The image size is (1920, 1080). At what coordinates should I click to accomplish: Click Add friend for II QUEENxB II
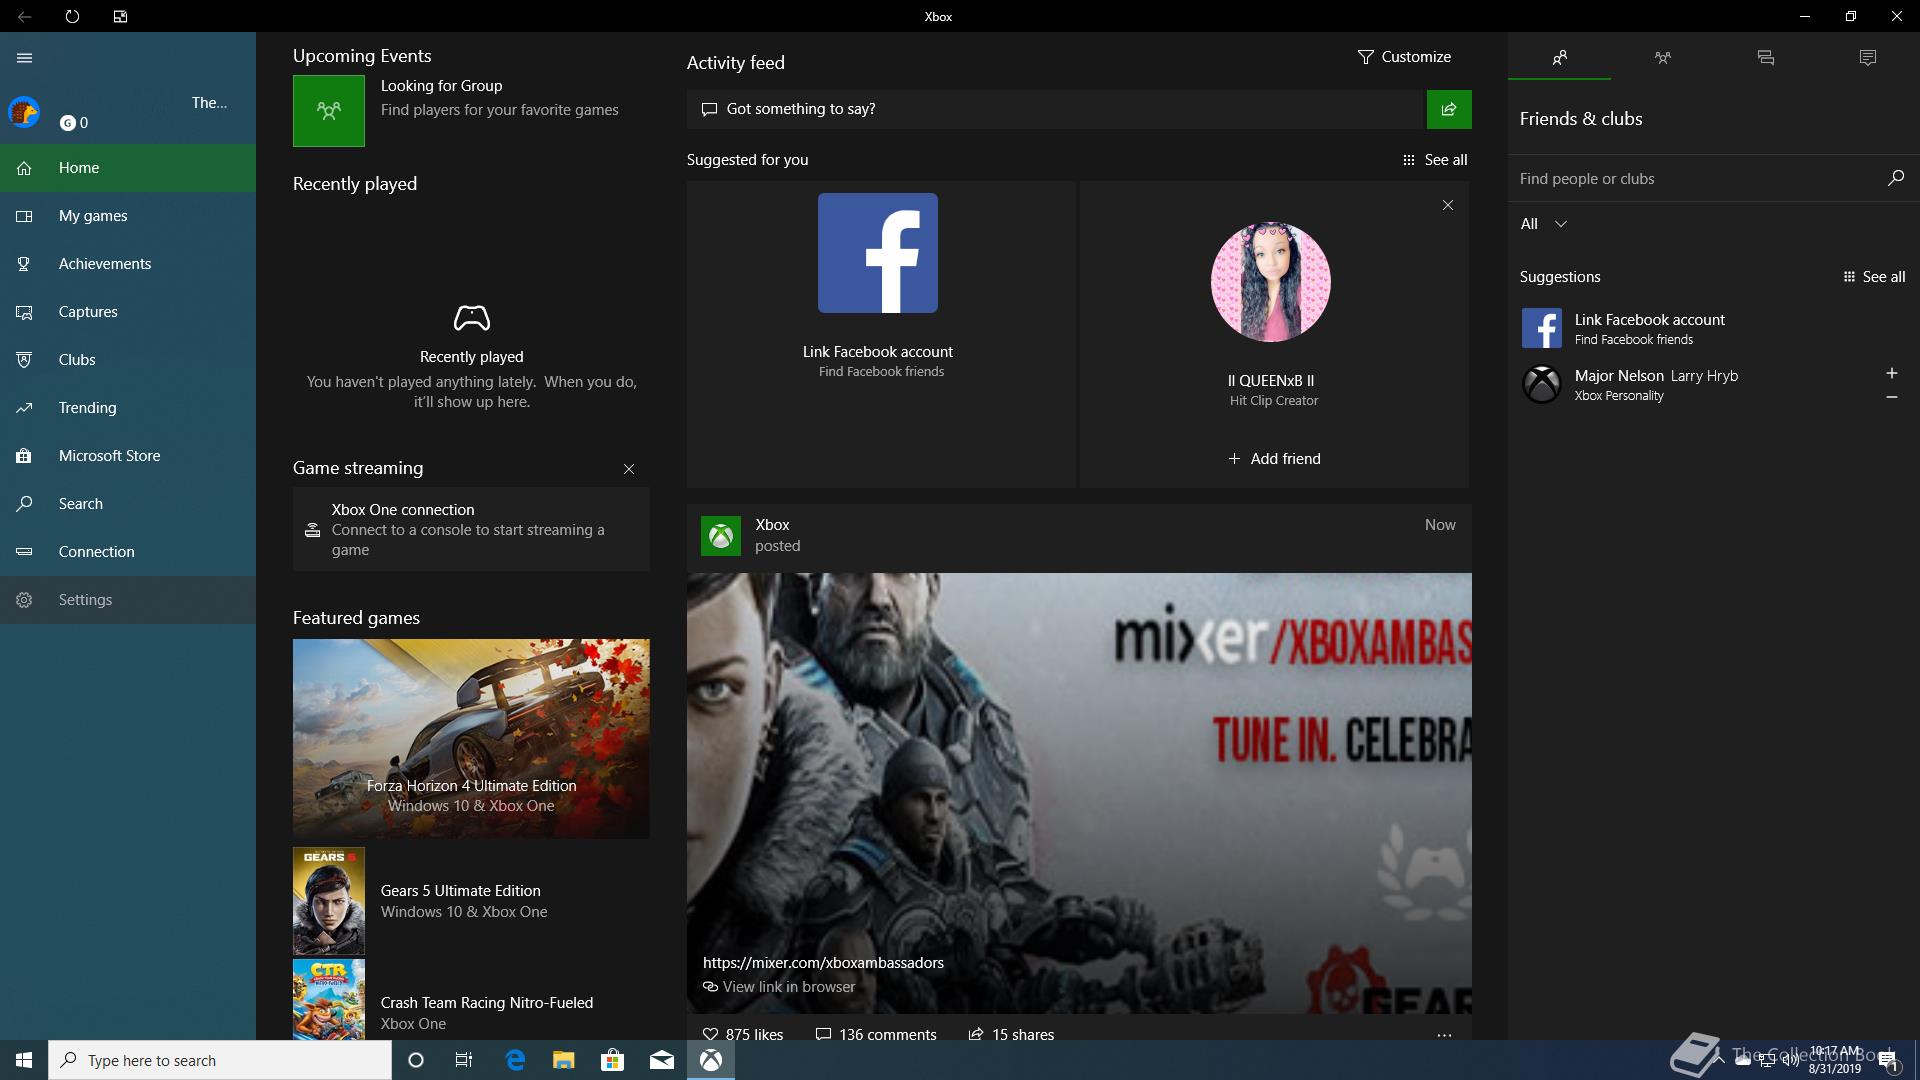click(1274, 459)
